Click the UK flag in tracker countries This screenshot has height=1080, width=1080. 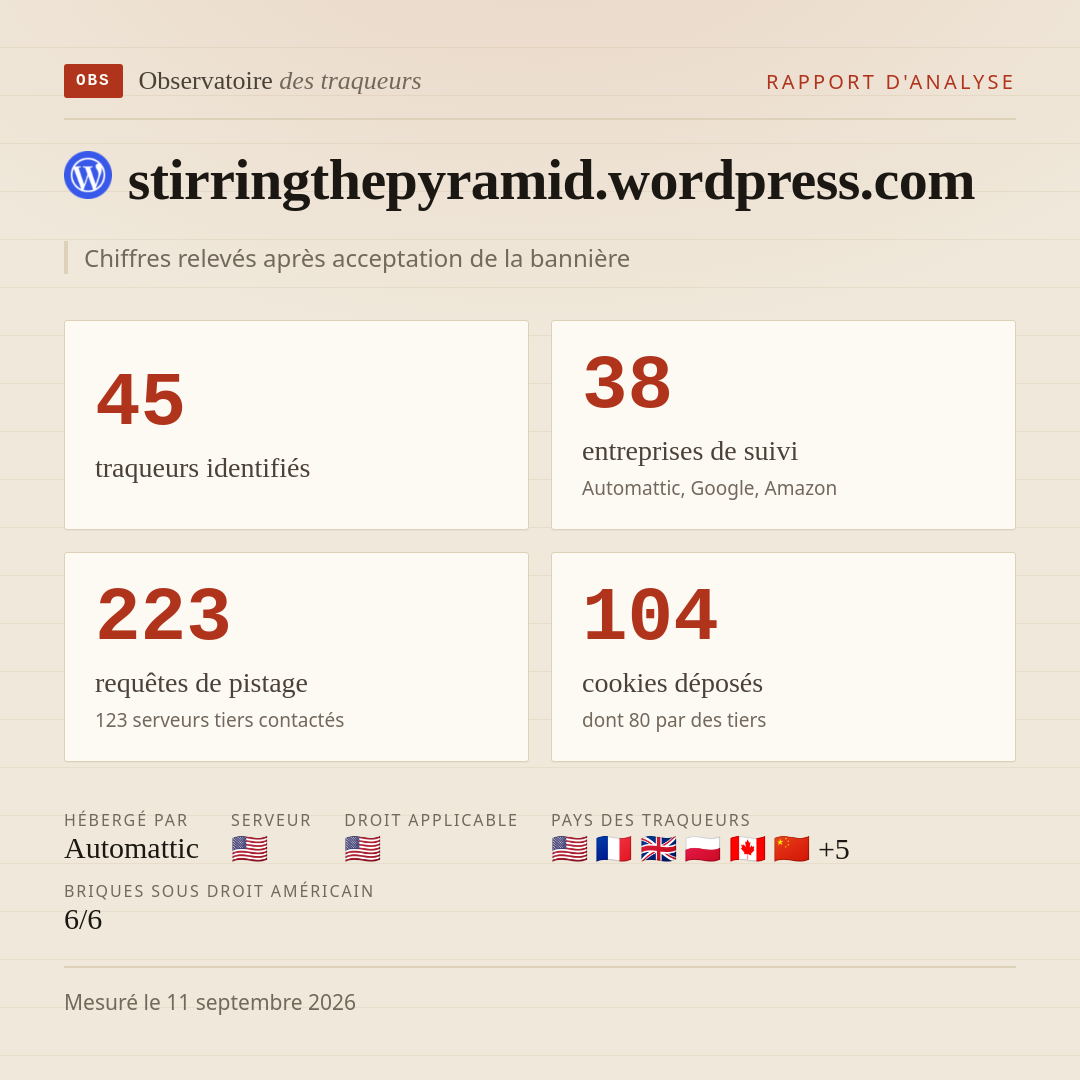click(658, 849)
